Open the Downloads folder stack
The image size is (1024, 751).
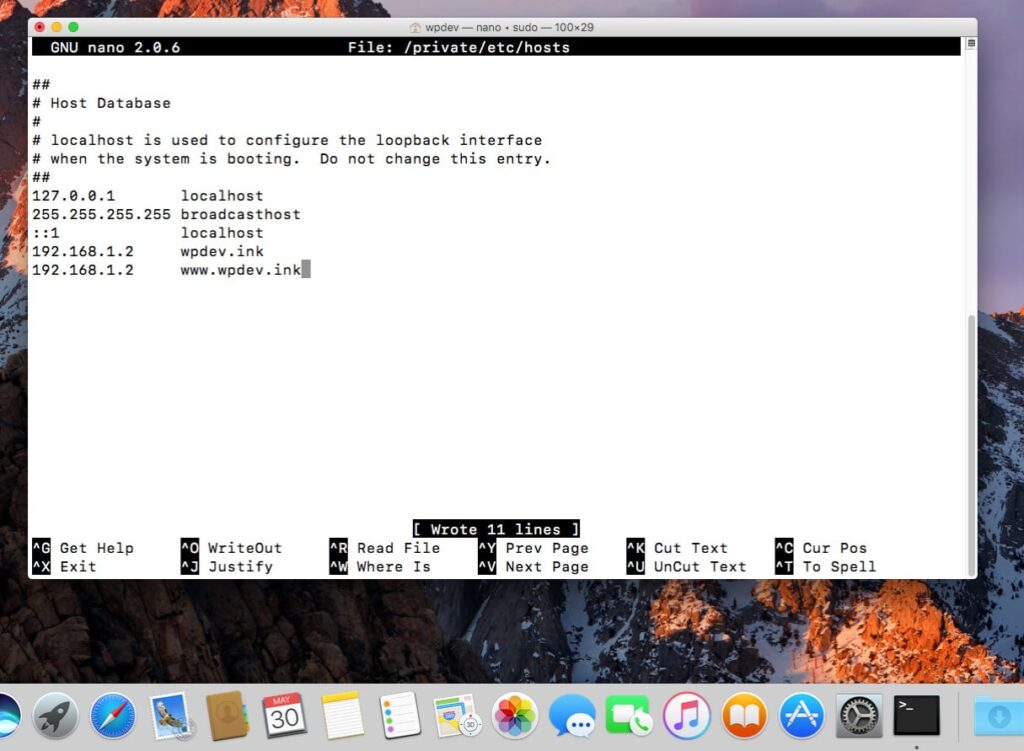point(998,716)
